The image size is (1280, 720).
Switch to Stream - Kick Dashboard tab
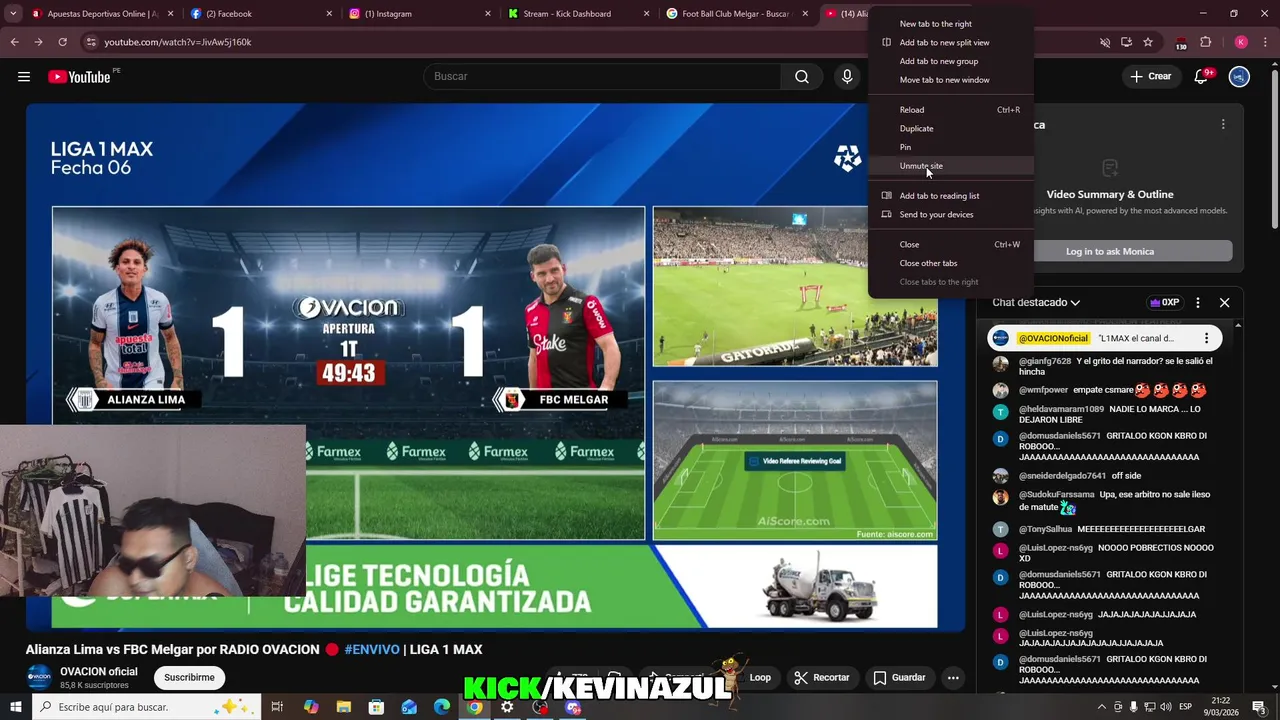pos(578,14)
